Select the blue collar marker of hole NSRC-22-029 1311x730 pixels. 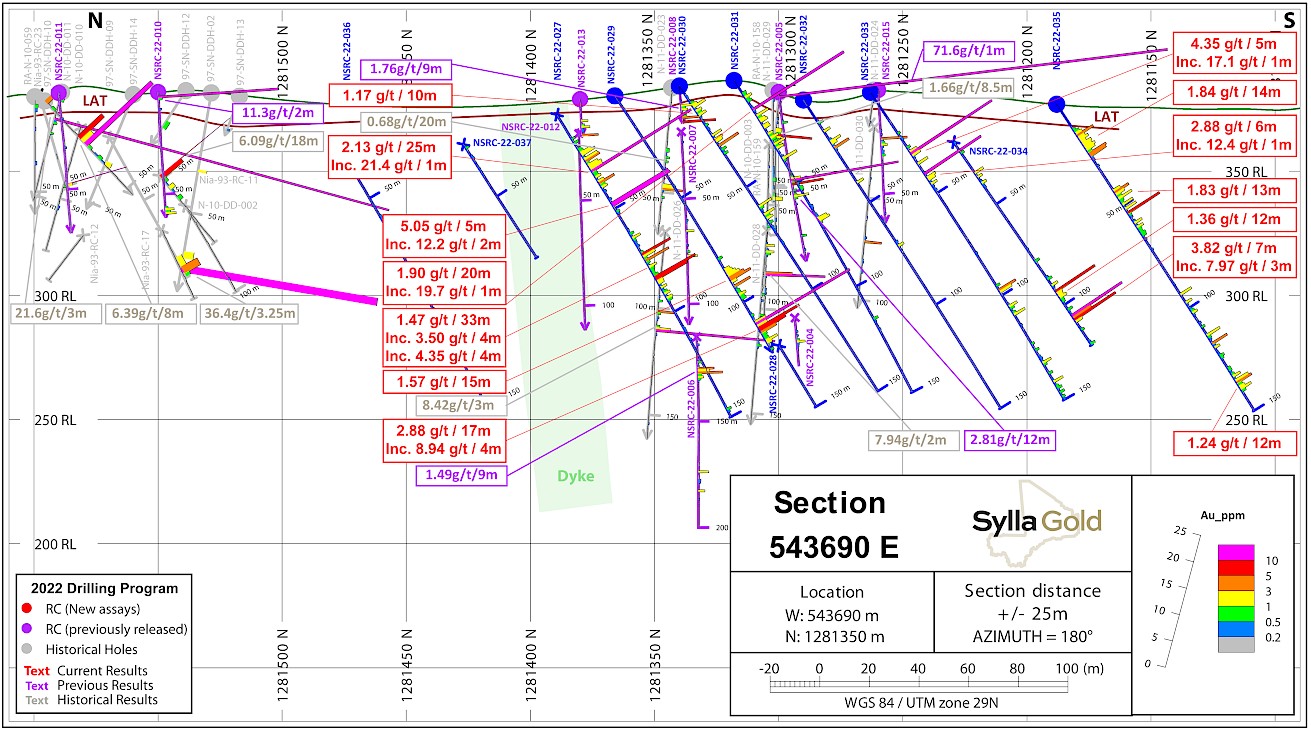(x=614, y=95)
